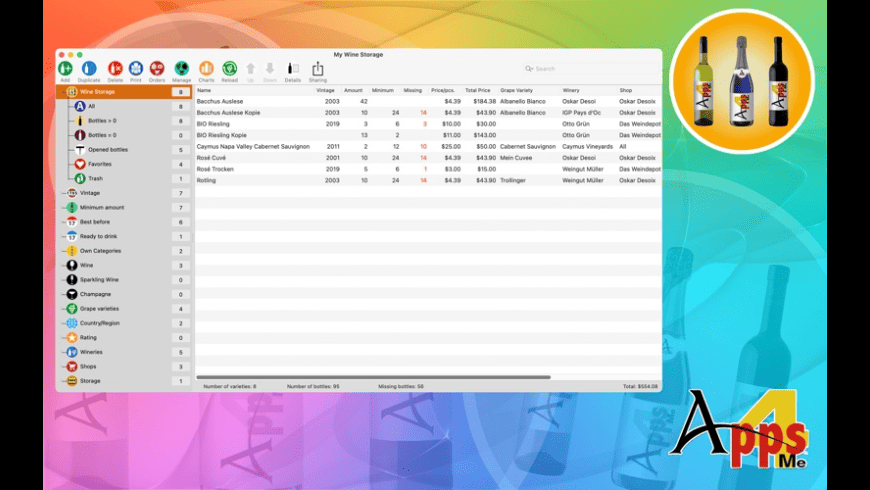870x490 pixels.
Task: Select the Shops category
Action: click(x=124, y=366)
